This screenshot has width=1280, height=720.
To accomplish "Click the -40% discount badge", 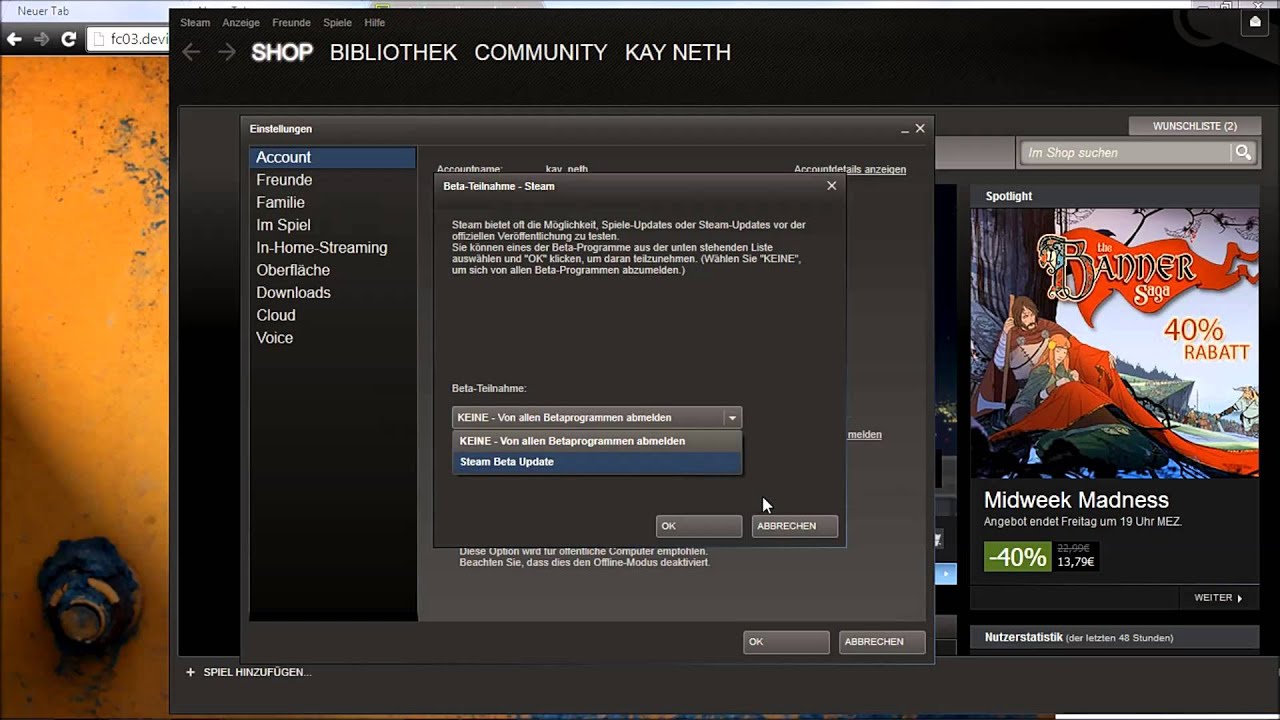I will pyautogui.click(x=1017, y=557).
